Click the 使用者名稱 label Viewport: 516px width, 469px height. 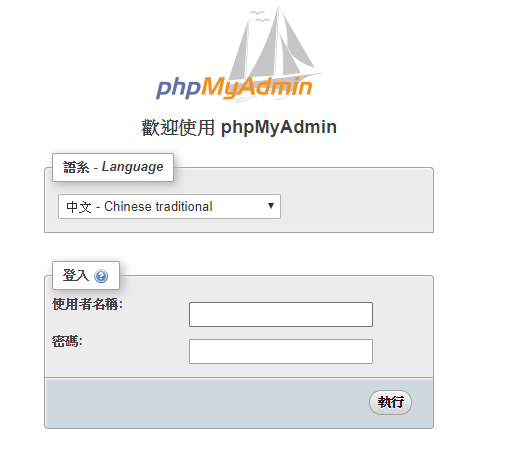pyautogui.click(x=87, y=304)
